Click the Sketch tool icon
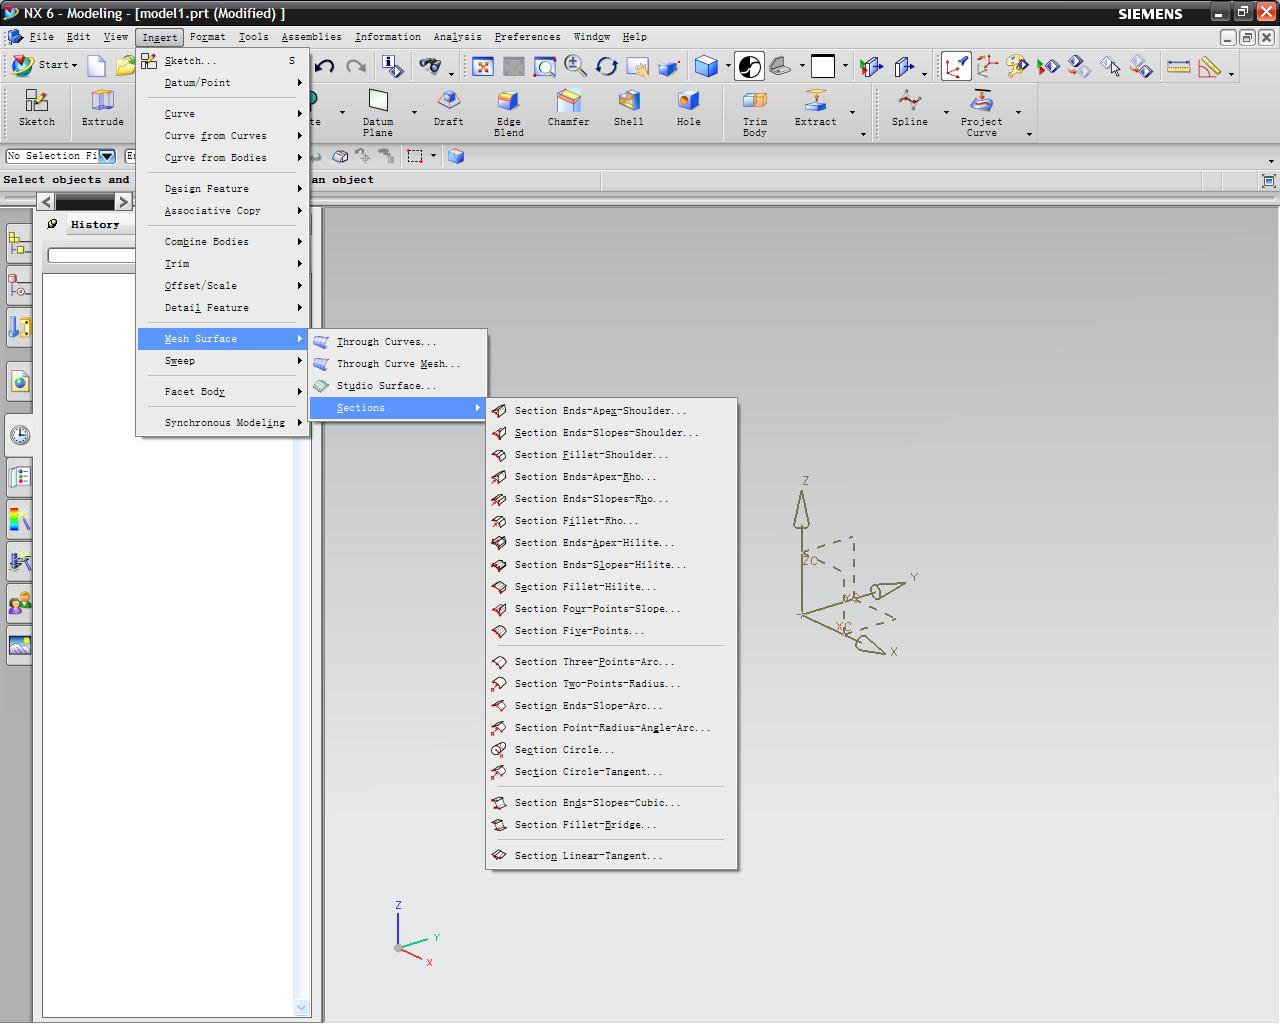Viewport: 1280px width, 1024px height. [x=37, y=108]
